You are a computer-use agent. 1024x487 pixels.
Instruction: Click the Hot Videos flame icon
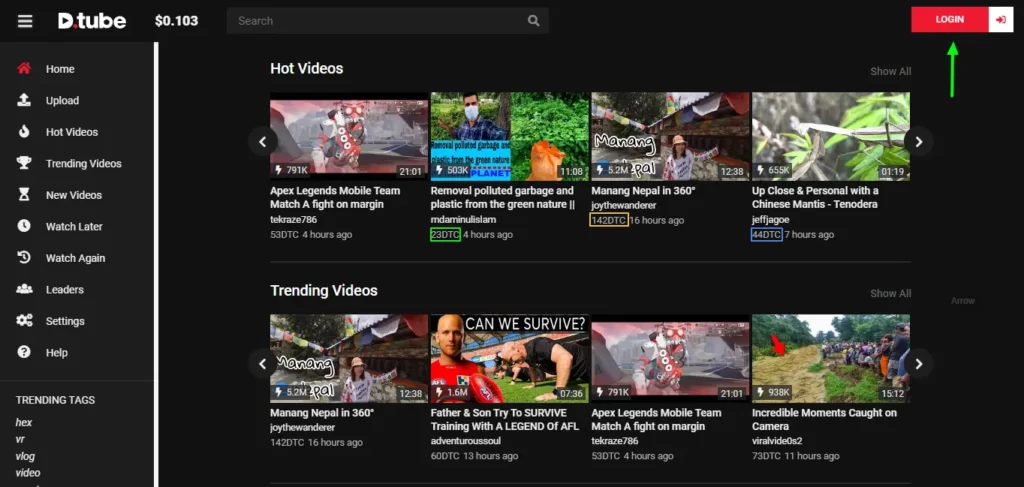24,132
